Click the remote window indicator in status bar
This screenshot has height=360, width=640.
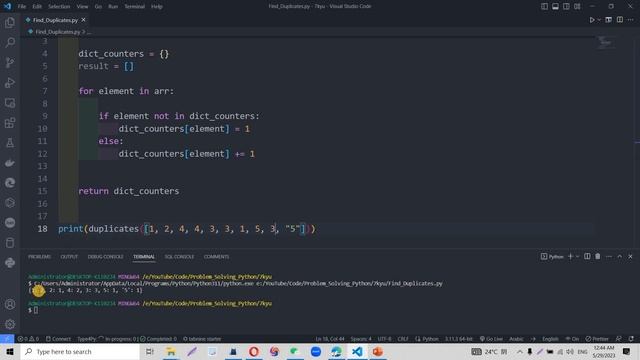[x=7, y=339]
